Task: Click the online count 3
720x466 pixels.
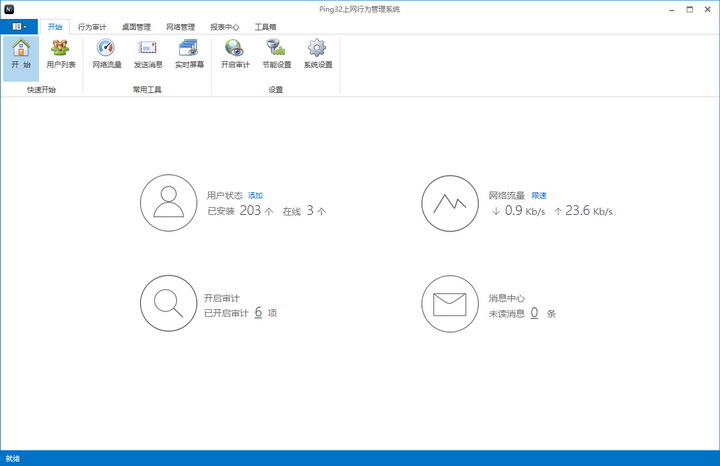Action: tap(310, 210)
